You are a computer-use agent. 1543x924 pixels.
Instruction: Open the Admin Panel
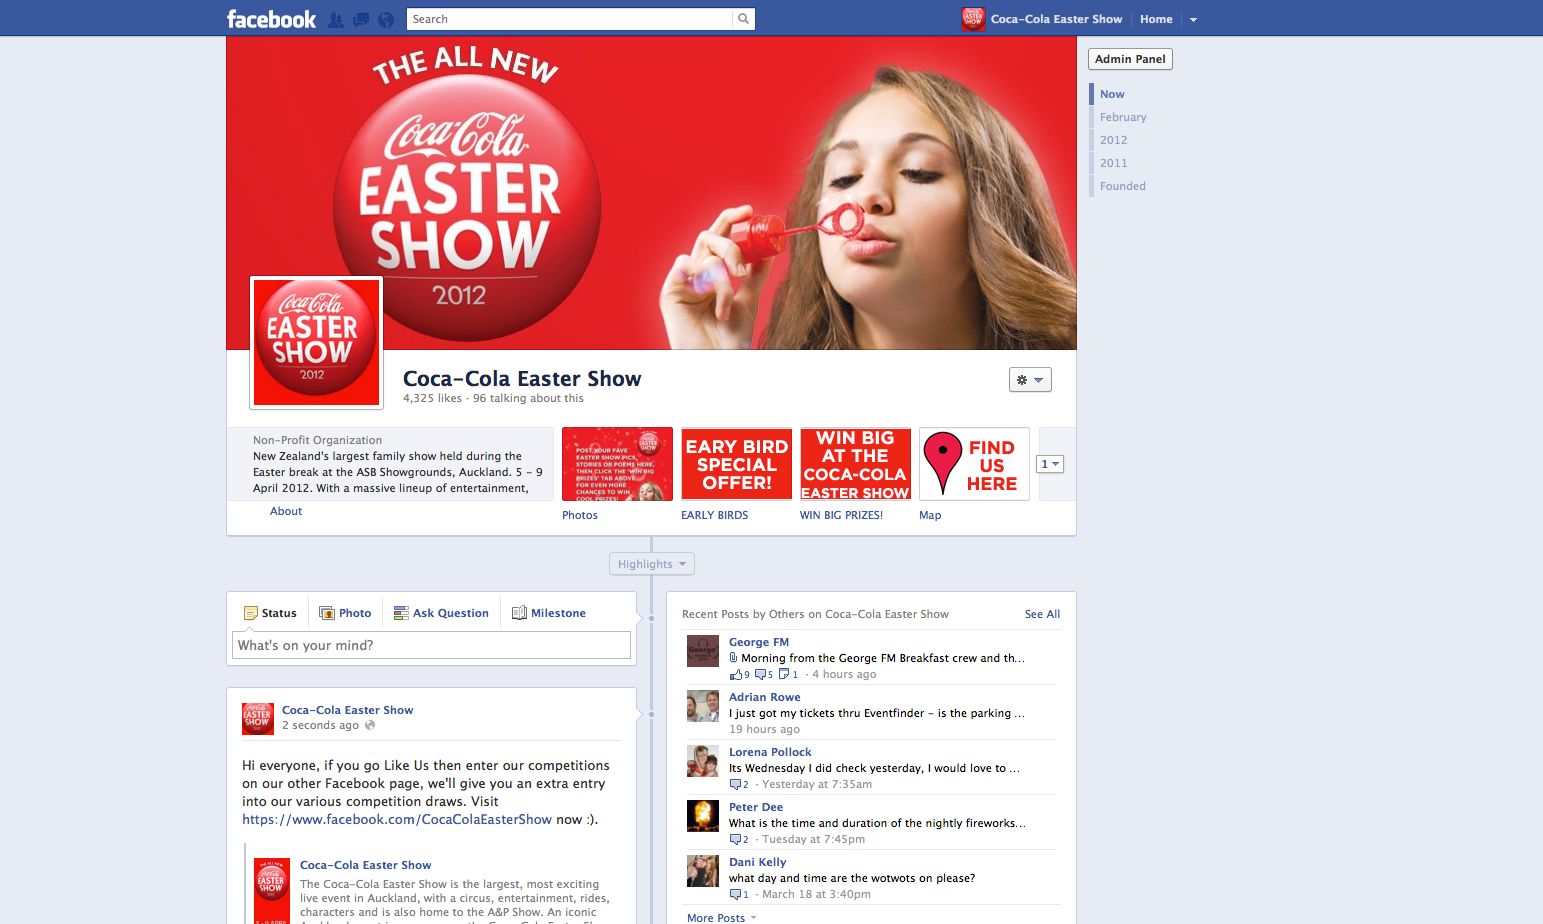(1130, 59)
